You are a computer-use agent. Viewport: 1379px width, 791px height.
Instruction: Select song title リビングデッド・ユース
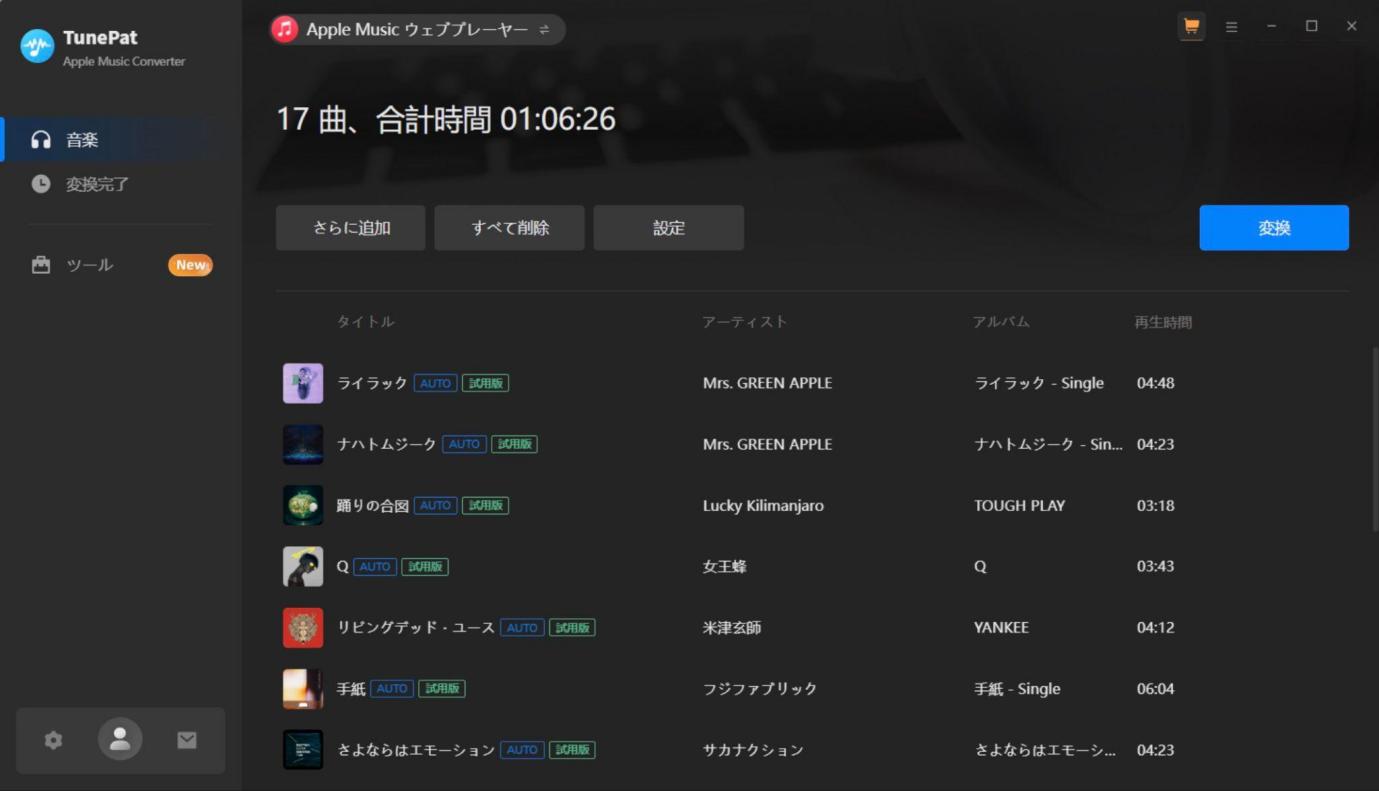pos(416,627)
